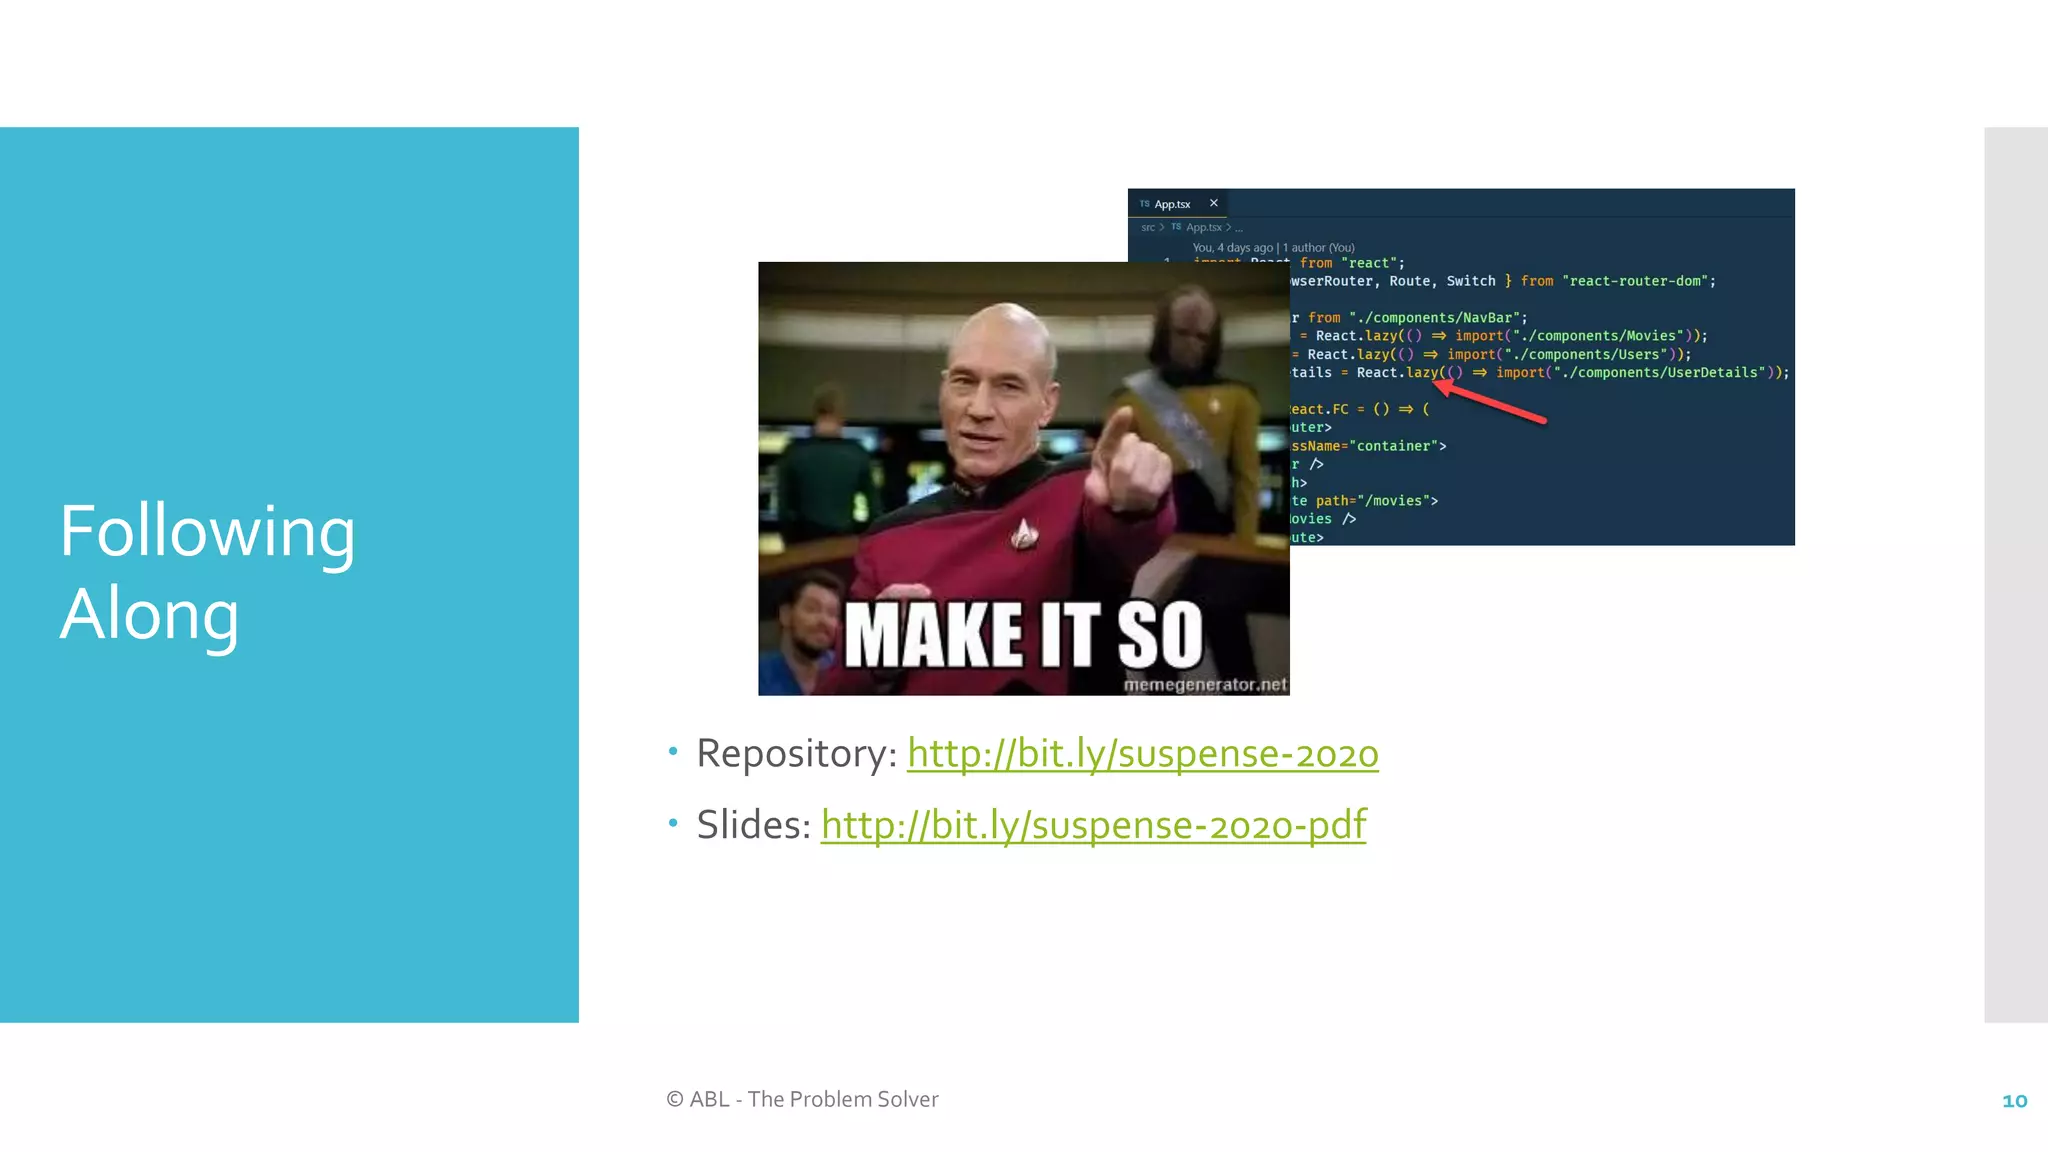
Task: Select the App.tsx editor tab
Action: [1172, 204]
